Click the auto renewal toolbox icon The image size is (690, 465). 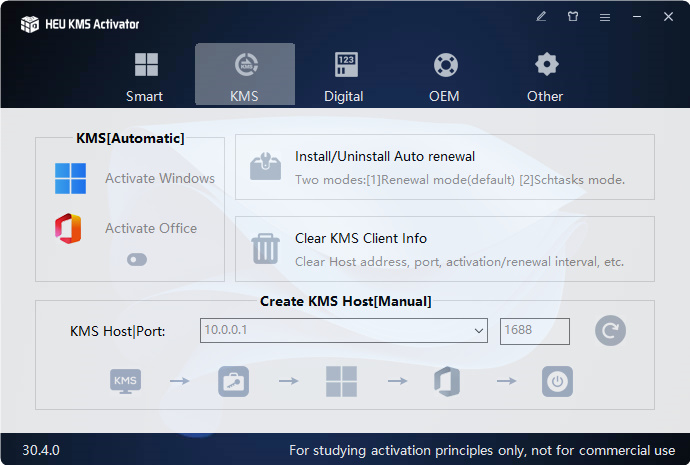pyautogui.click(x=265, y=167)
